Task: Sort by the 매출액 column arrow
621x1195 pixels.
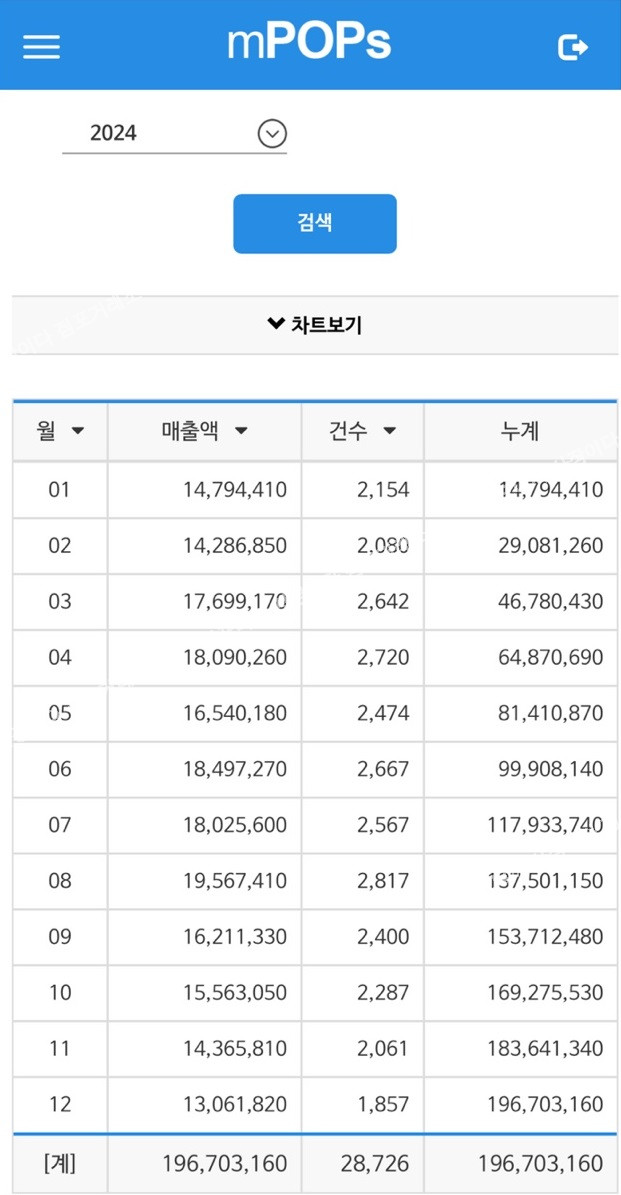Action: 240,431
